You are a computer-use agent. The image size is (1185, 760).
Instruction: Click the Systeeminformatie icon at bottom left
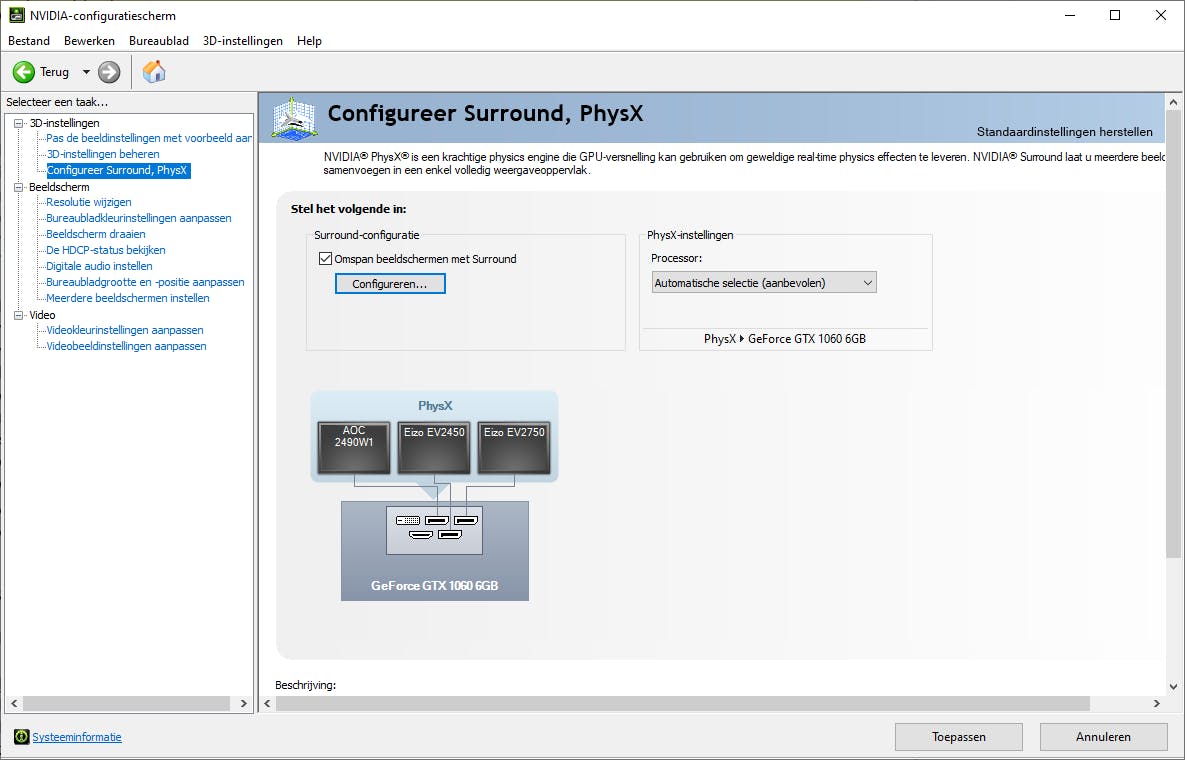point(21,737)
